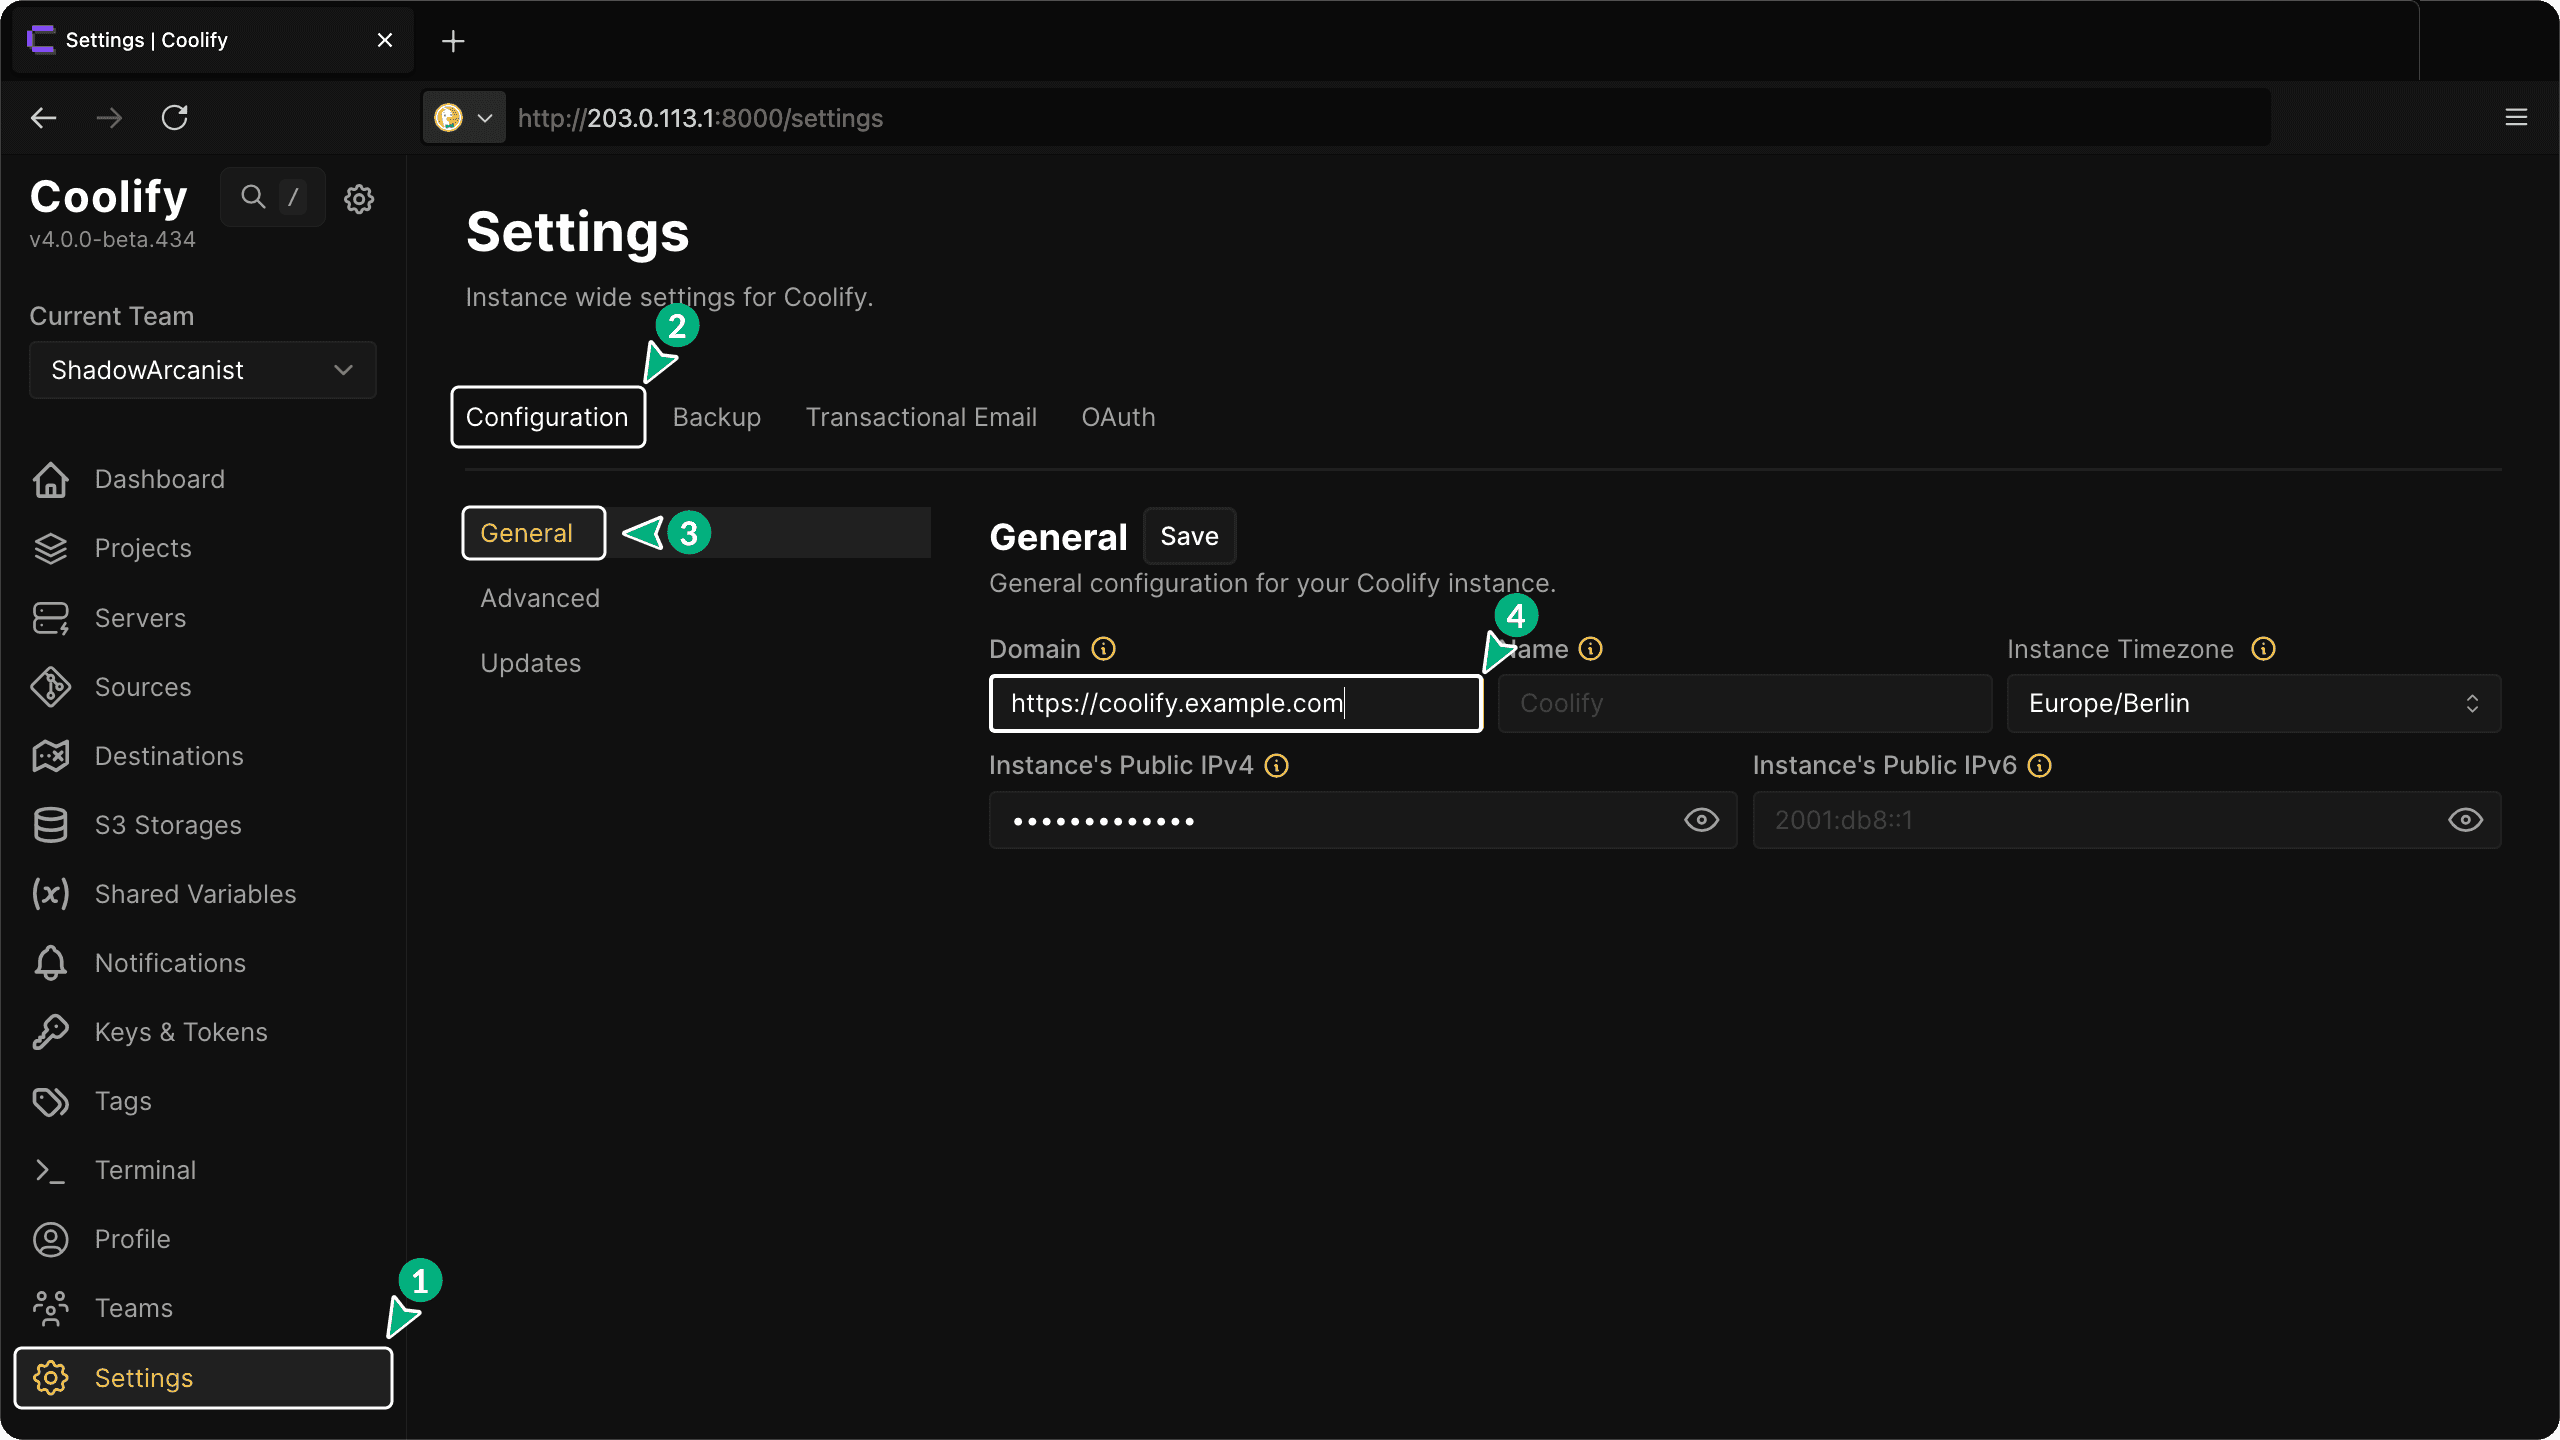2560x1440 pixels.
Task: Navigate to S3 Storages
Action: 168,825
